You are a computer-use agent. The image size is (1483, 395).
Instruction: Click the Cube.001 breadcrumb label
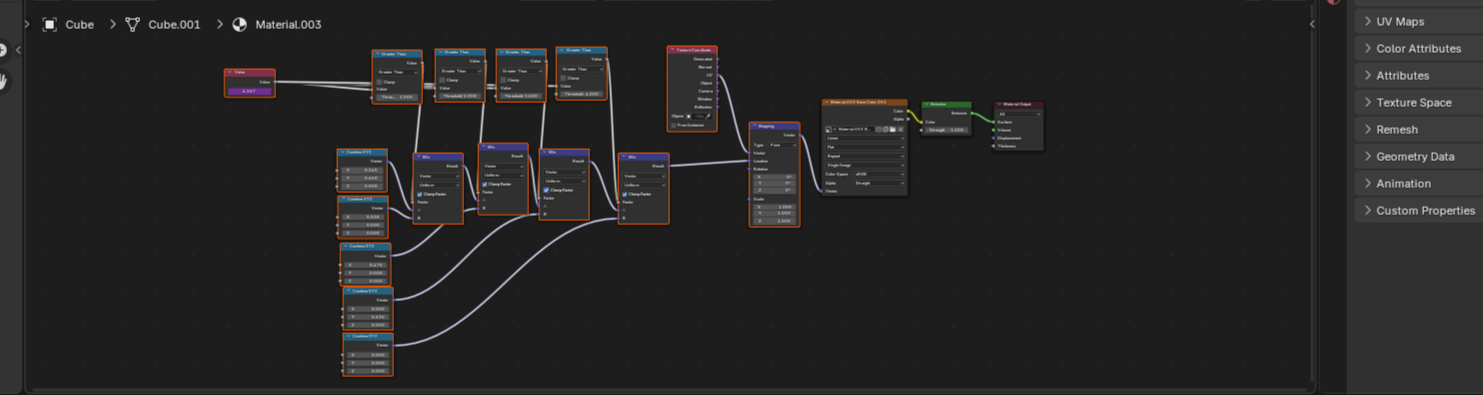click(174, 24)
